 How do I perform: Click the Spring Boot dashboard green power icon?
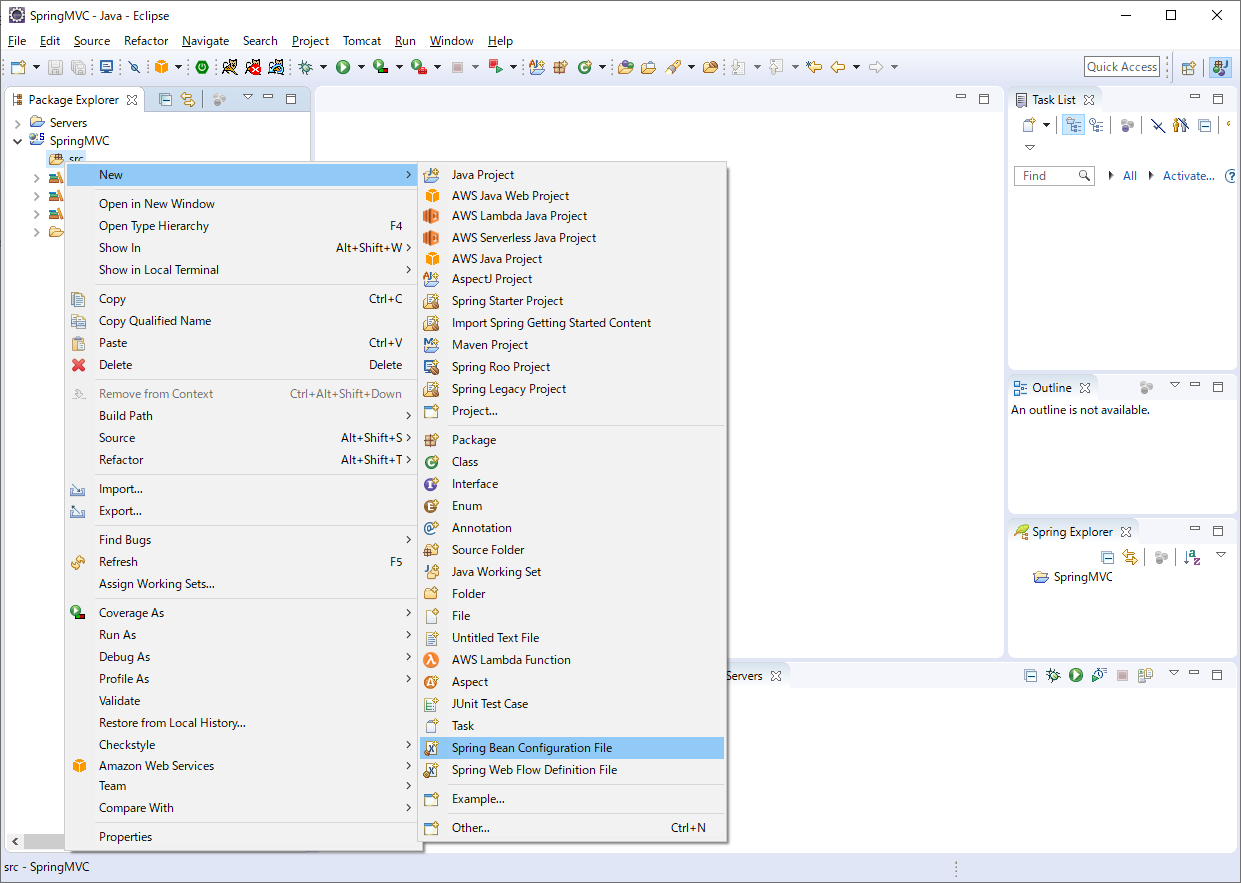202,67
